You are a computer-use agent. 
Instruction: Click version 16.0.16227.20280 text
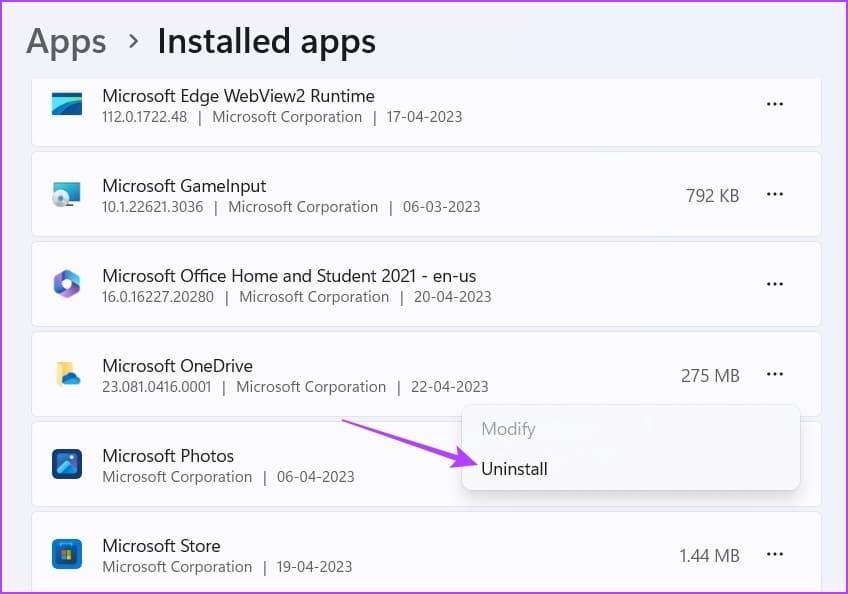pyautogui.click(x=158, y=296)
